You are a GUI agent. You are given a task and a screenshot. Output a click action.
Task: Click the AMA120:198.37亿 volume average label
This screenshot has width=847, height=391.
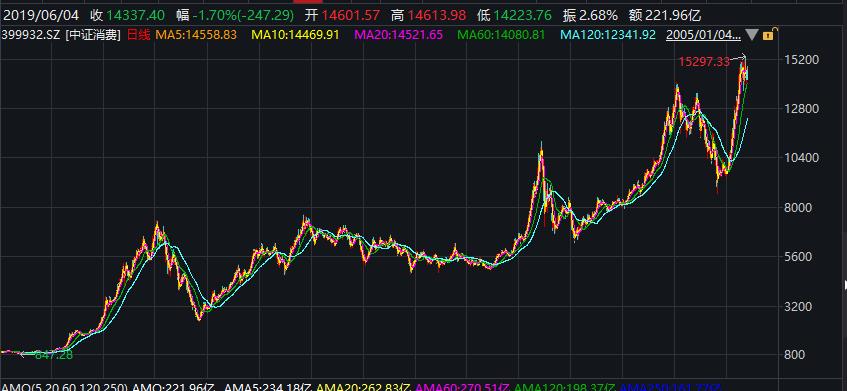click(x=565, y=387)
